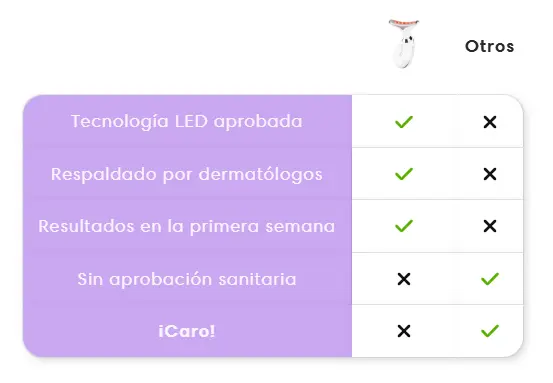The image size is (553, 383).
Task: Select the Respaldado por dermatólogos label
Action: (x=187, y=175)
